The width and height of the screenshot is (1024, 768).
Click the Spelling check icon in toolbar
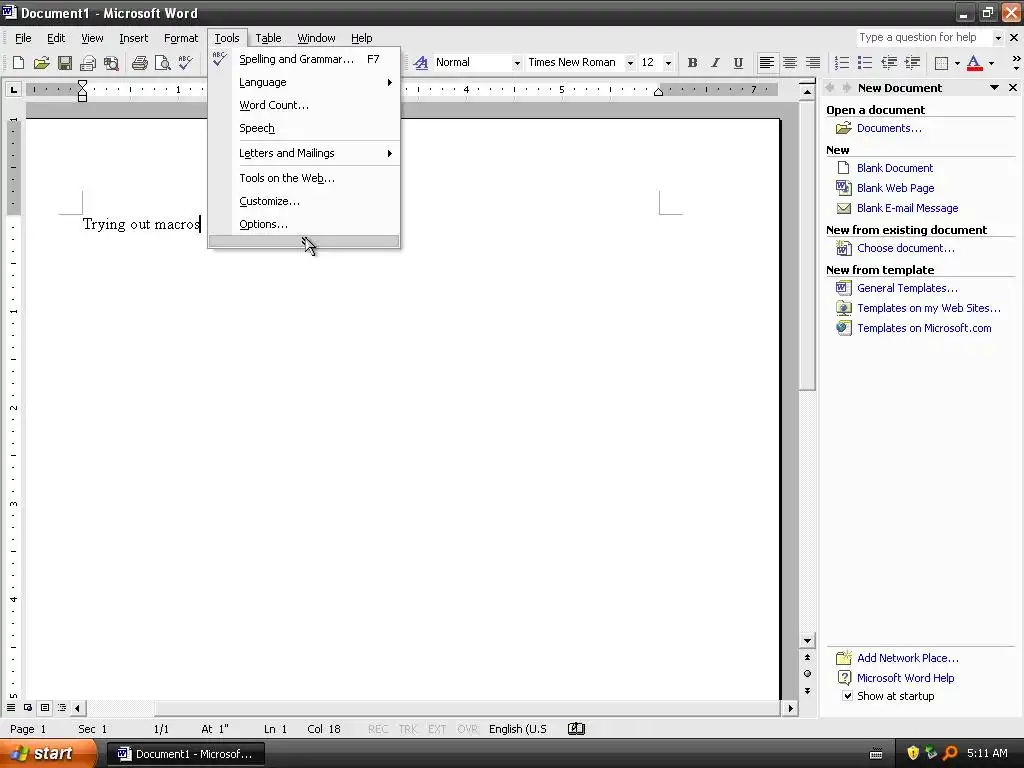pos(186,63)
